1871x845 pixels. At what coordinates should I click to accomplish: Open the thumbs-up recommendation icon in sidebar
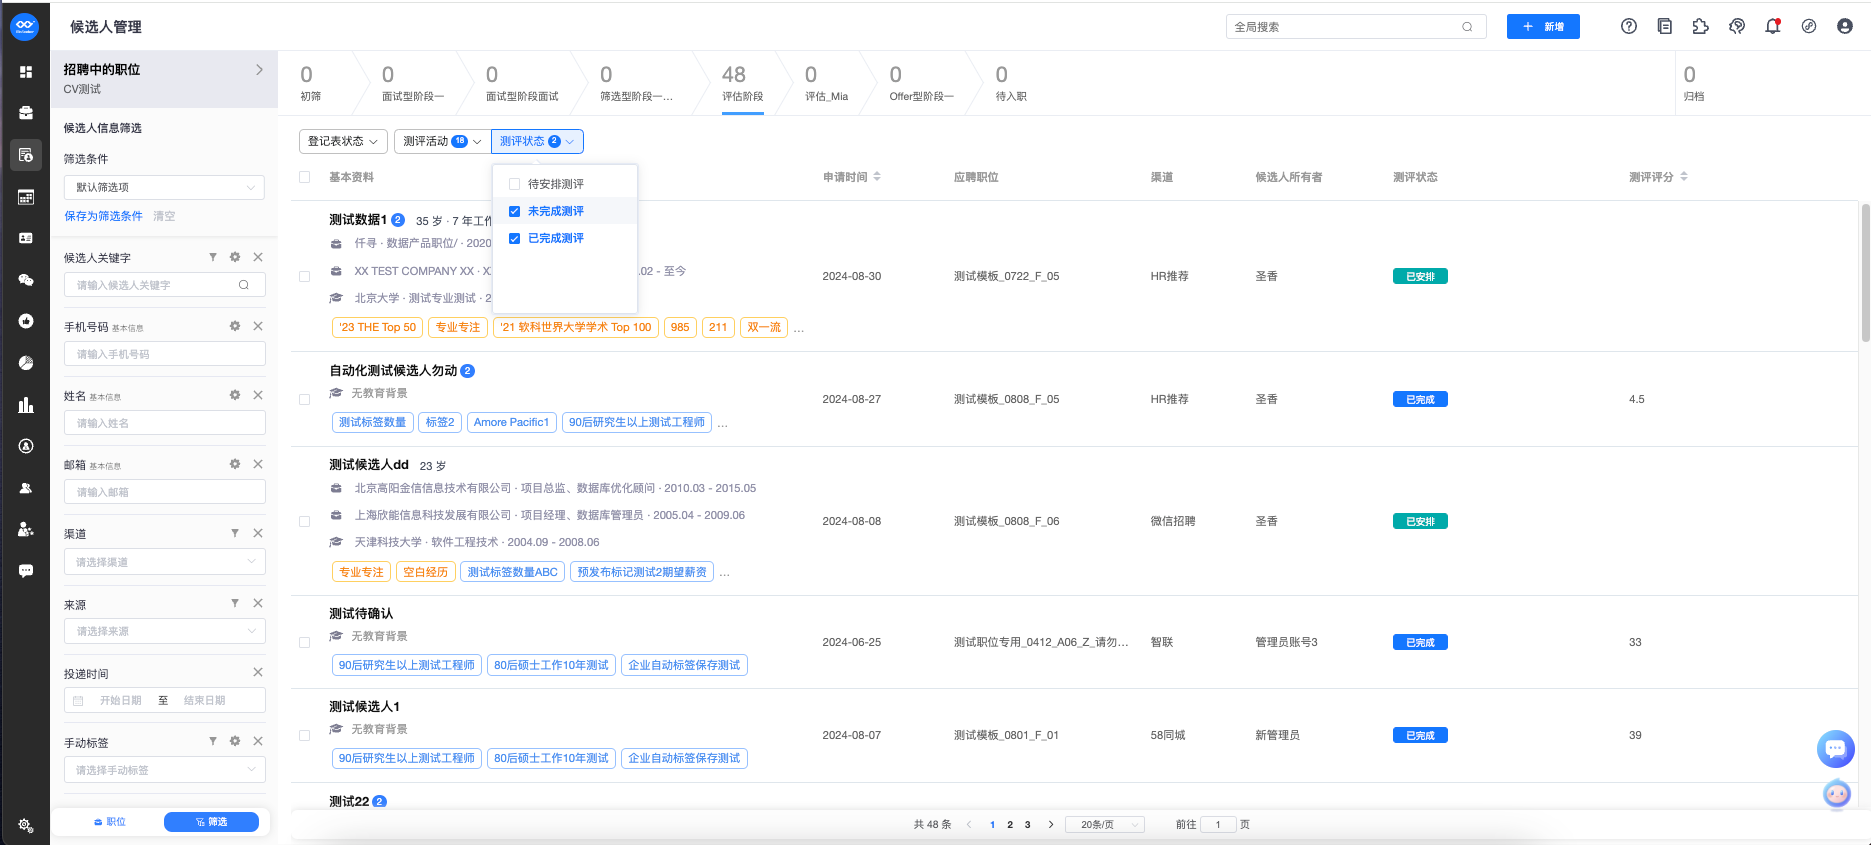pos(26,321)
